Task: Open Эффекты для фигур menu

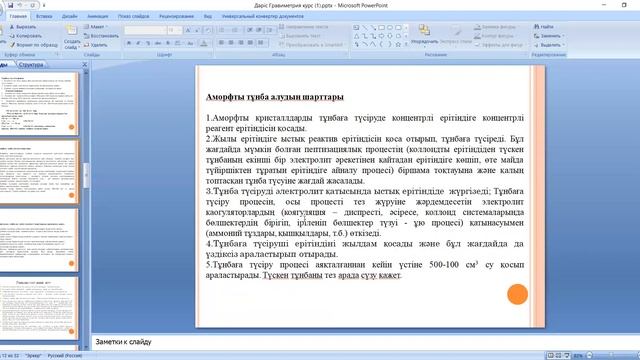Action: coord(500,45)
